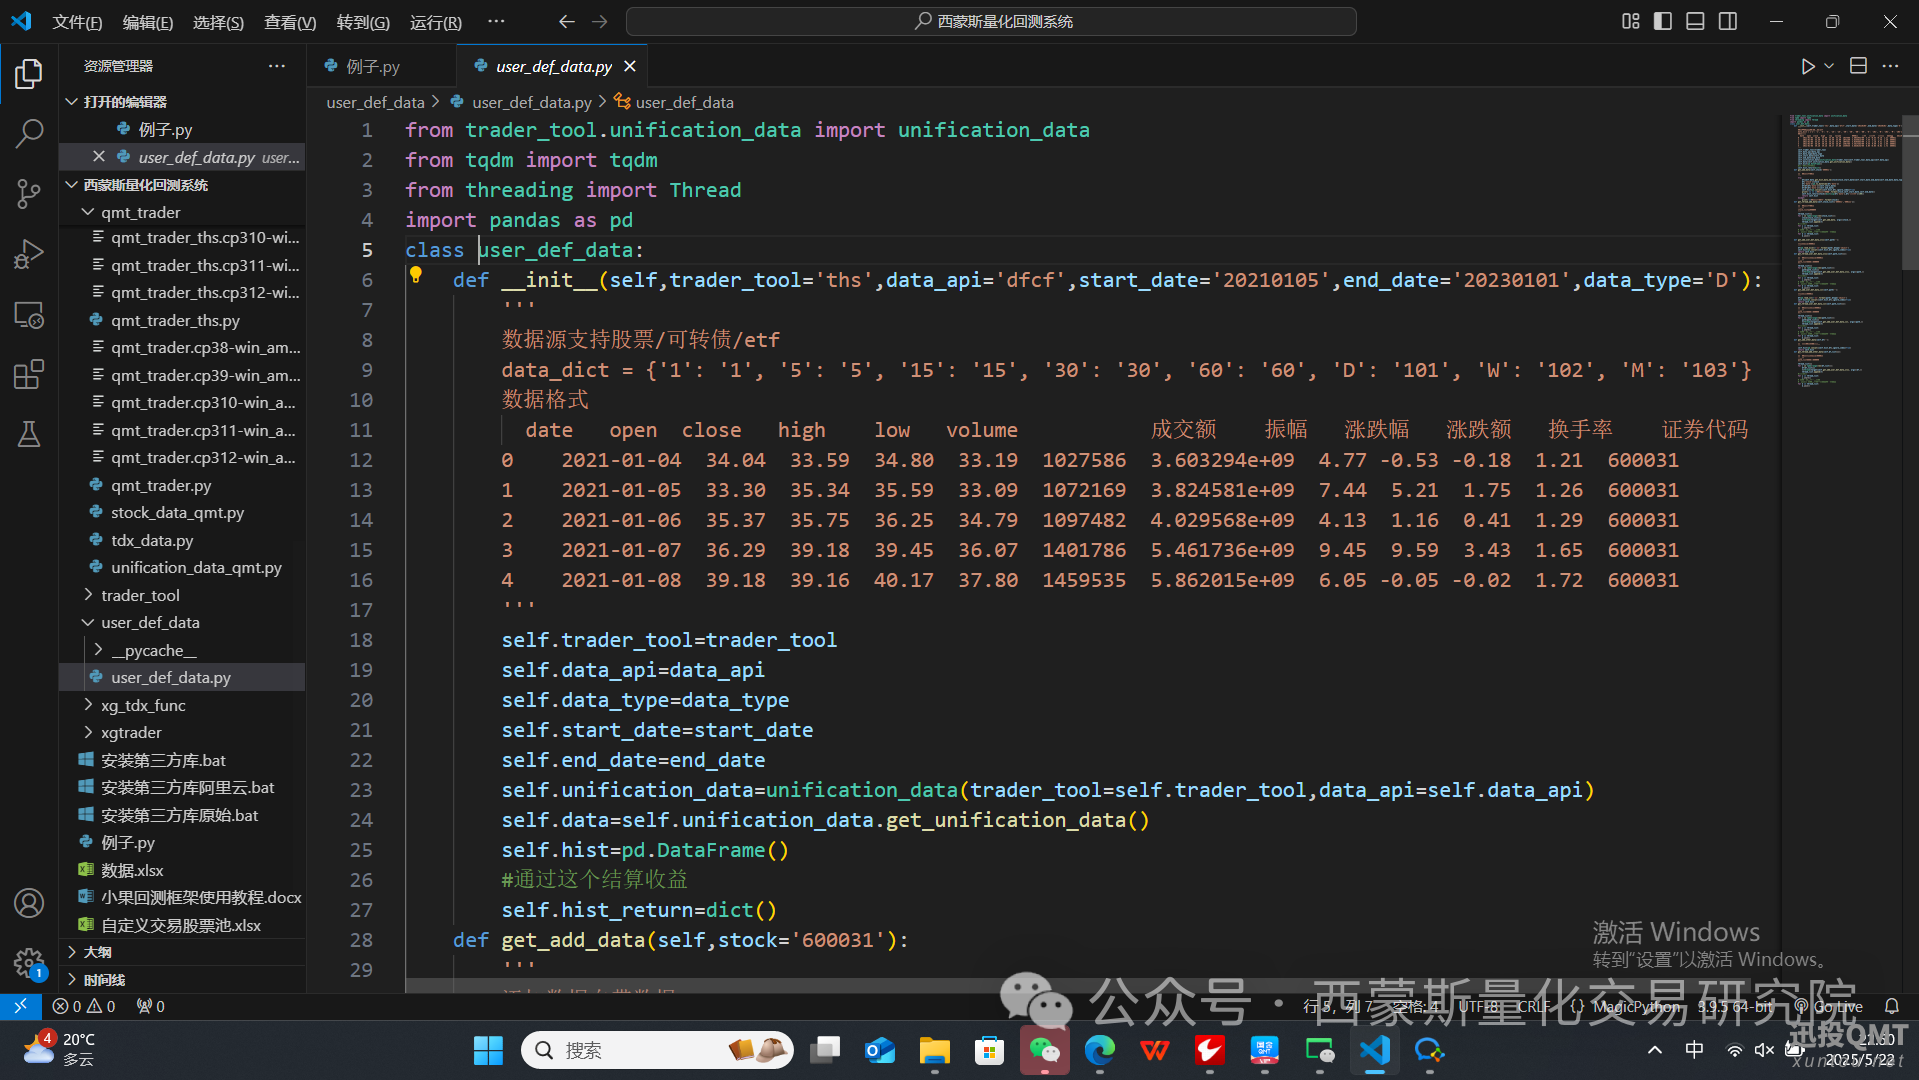Open the 运行(R) menu
Screen dimensions: 1919x1080
(436, 22)
